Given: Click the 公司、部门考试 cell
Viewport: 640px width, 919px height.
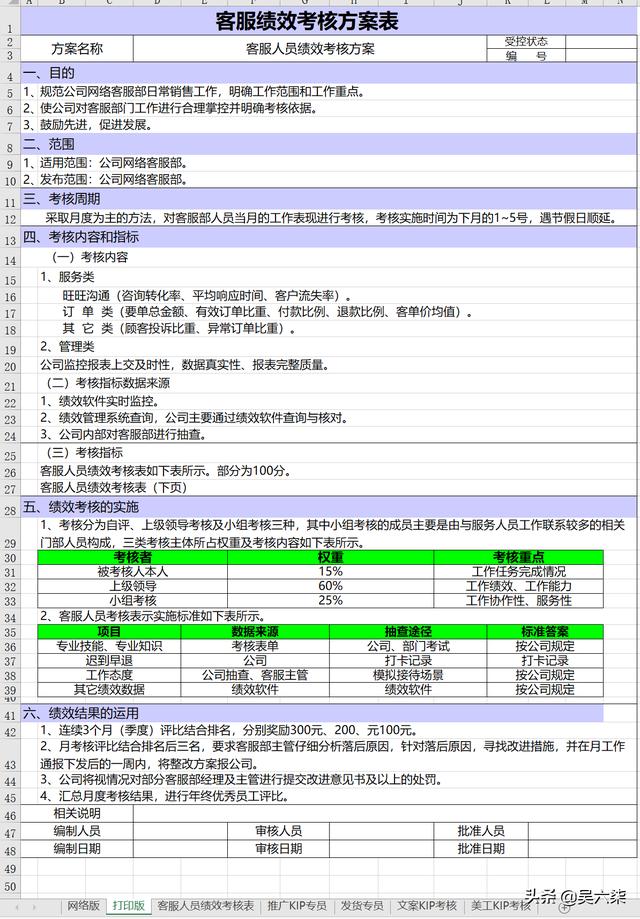Looking at the screenshot, I should [x=408, y=646].
